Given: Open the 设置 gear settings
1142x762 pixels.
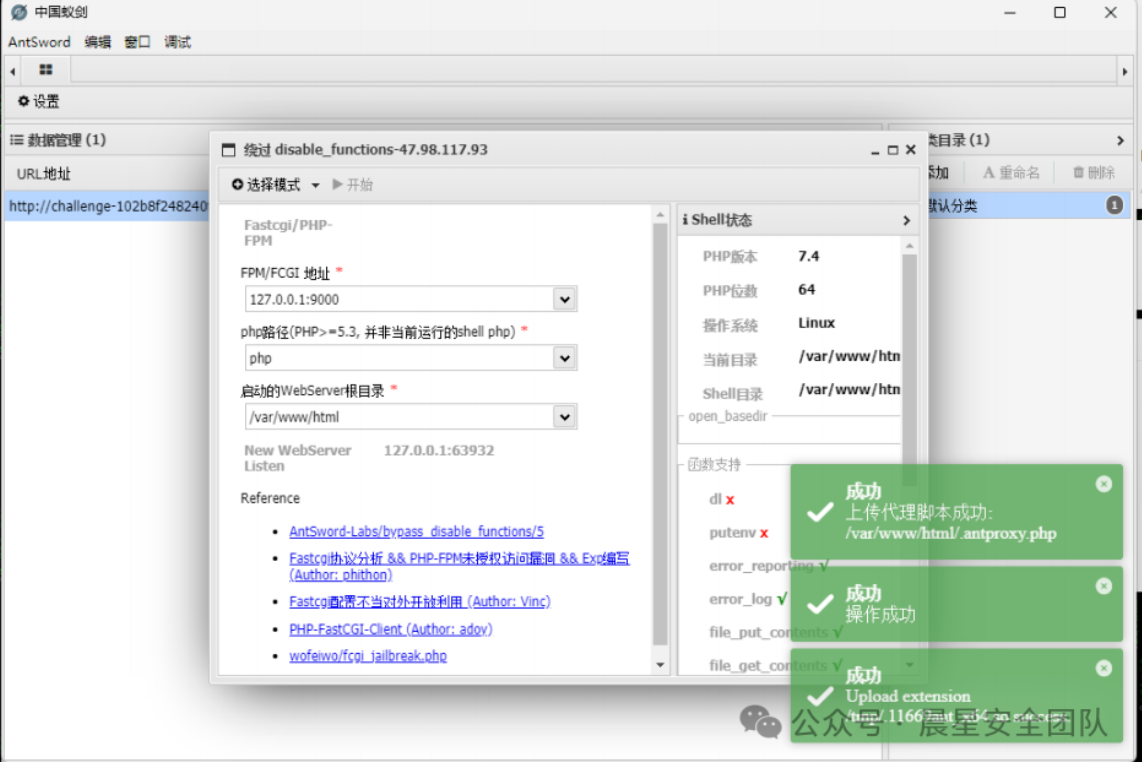Looking at the screenshot, I should [x=39, y=102].
